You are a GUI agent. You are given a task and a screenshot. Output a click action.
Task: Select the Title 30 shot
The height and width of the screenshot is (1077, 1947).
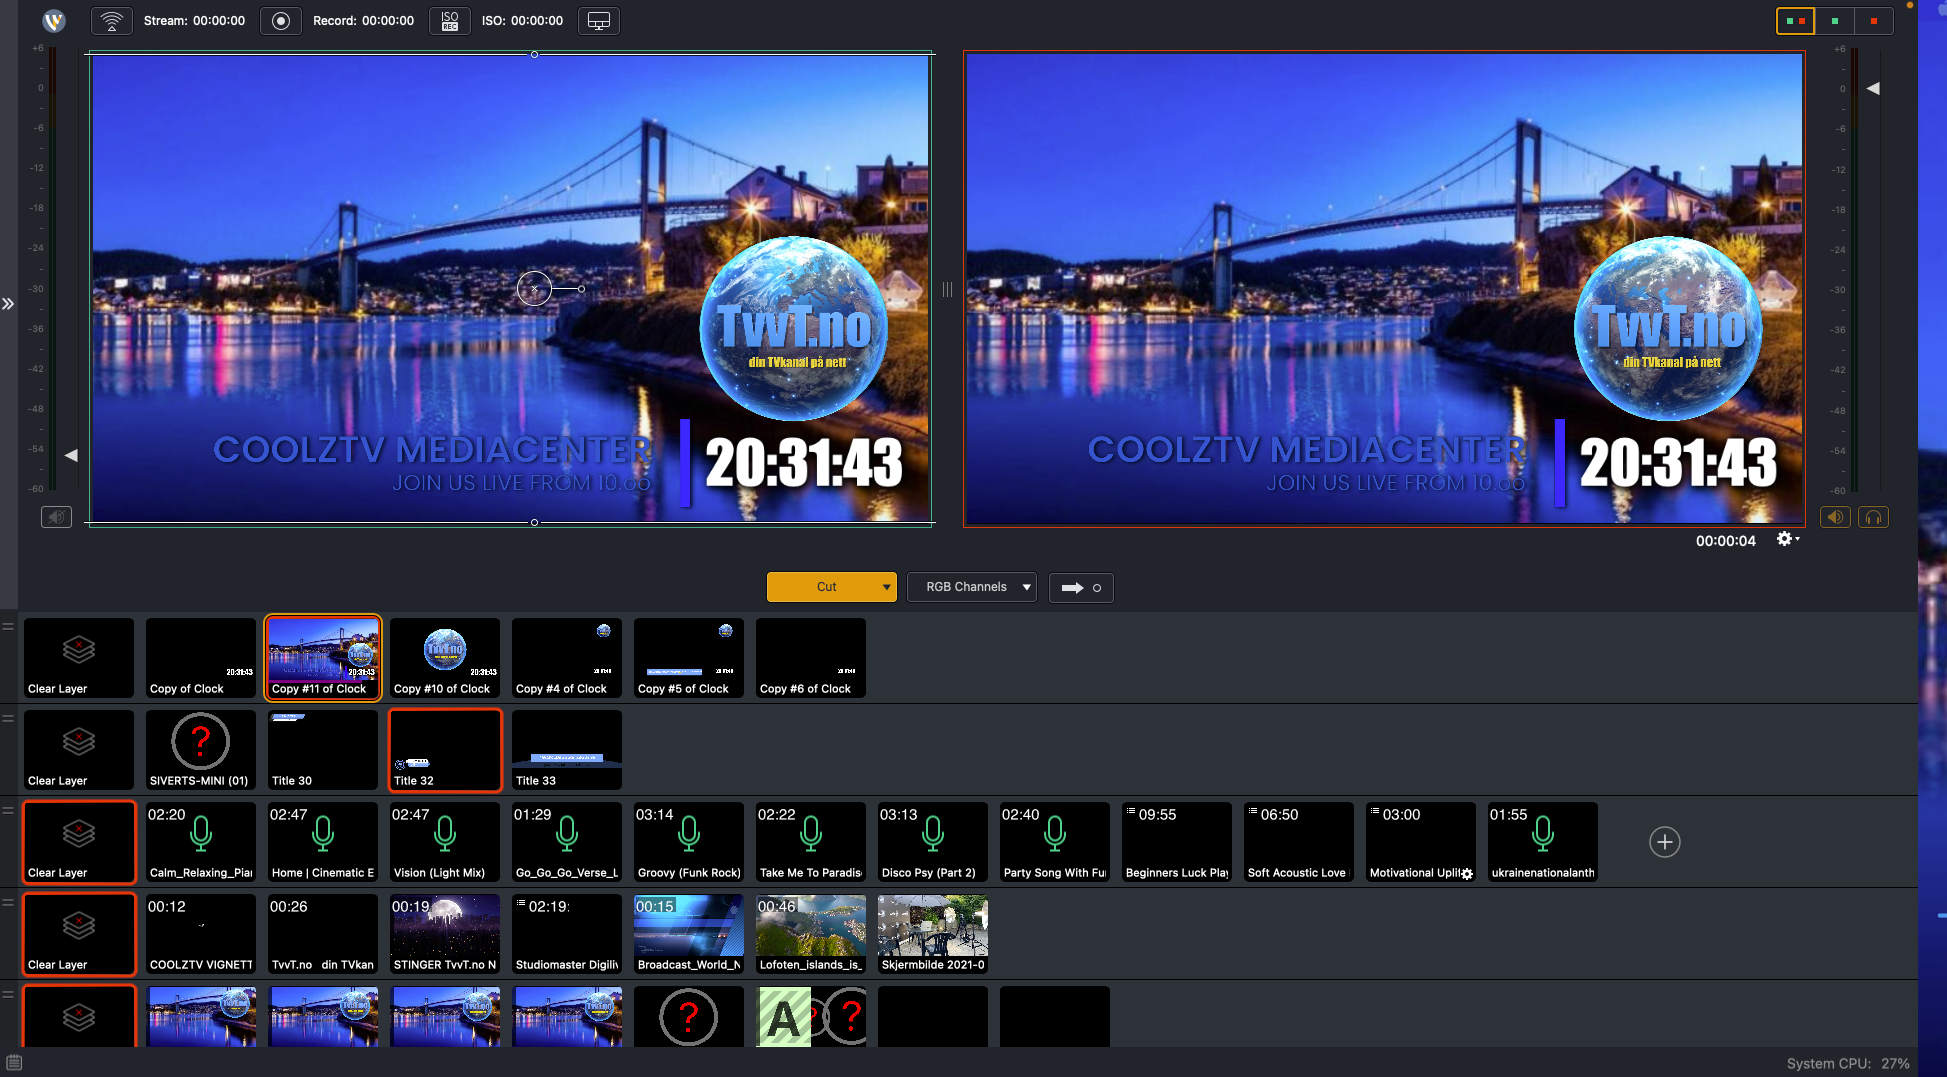(323, 750)
